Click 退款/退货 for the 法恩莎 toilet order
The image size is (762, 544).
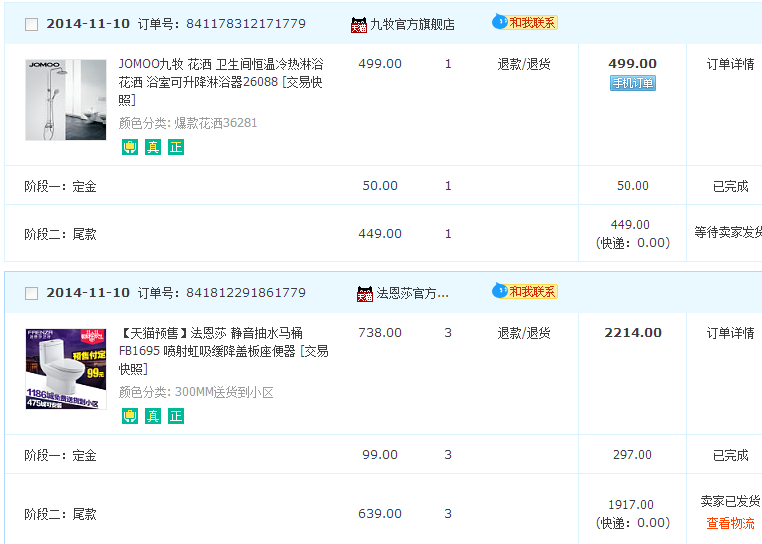click(x=524, y=333)
